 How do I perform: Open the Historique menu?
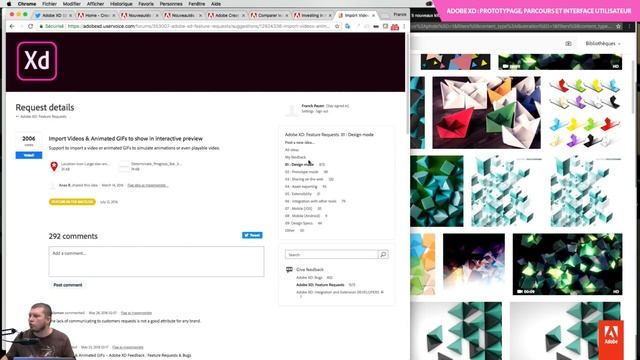(x=121, y=4)
